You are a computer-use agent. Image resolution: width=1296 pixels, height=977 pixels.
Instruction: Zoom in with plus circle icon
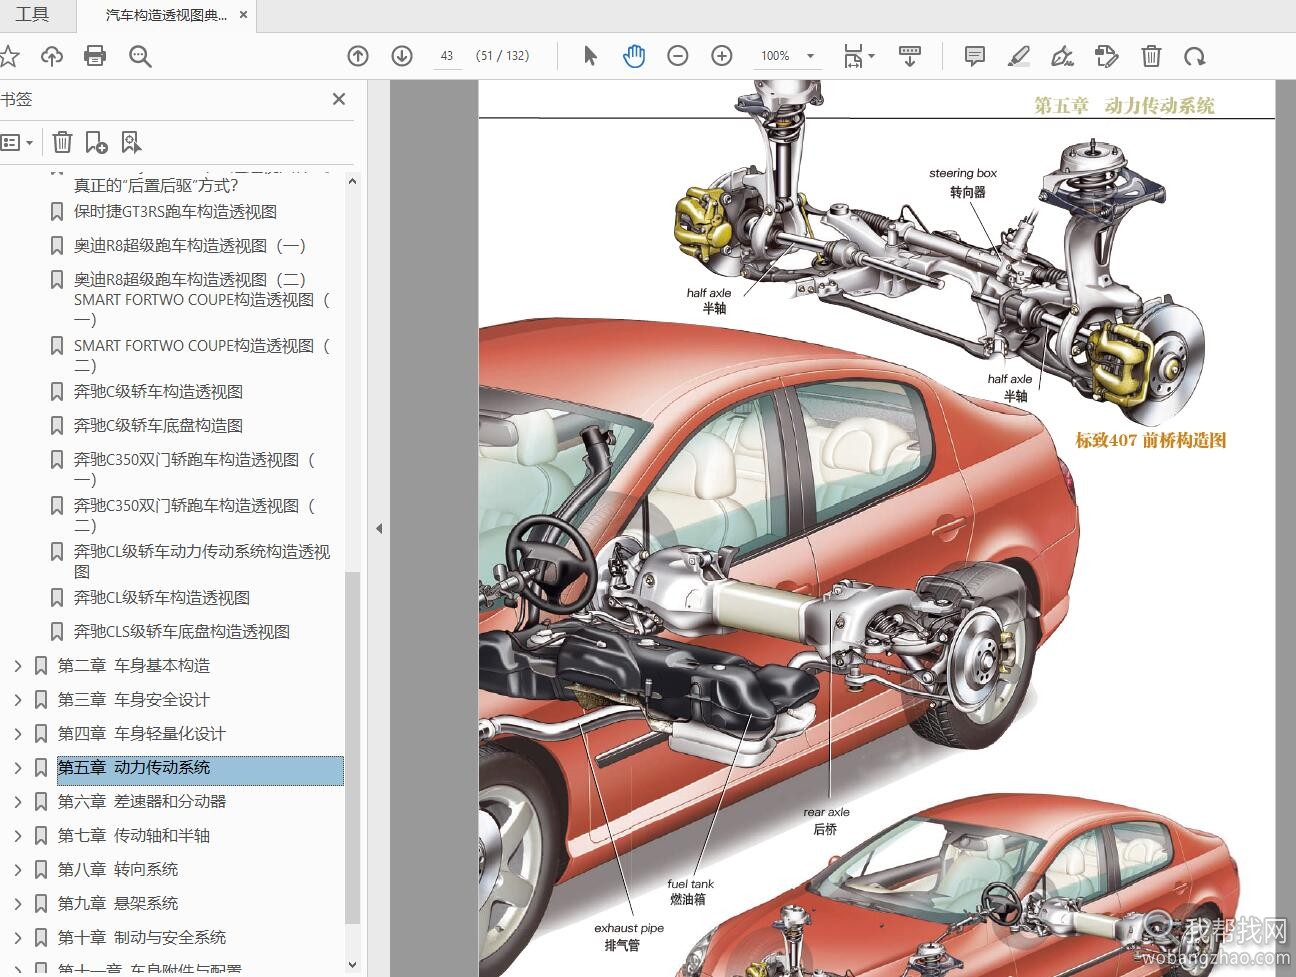722,56
